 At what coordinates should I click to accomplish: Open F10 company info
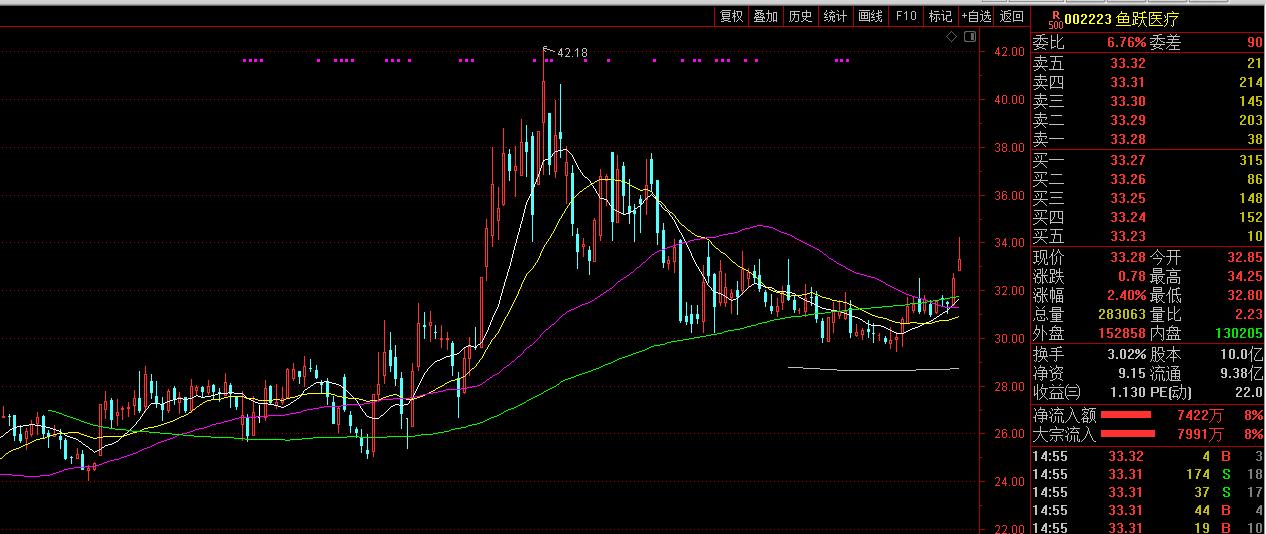pyautogui.click(x=906, y=16)
